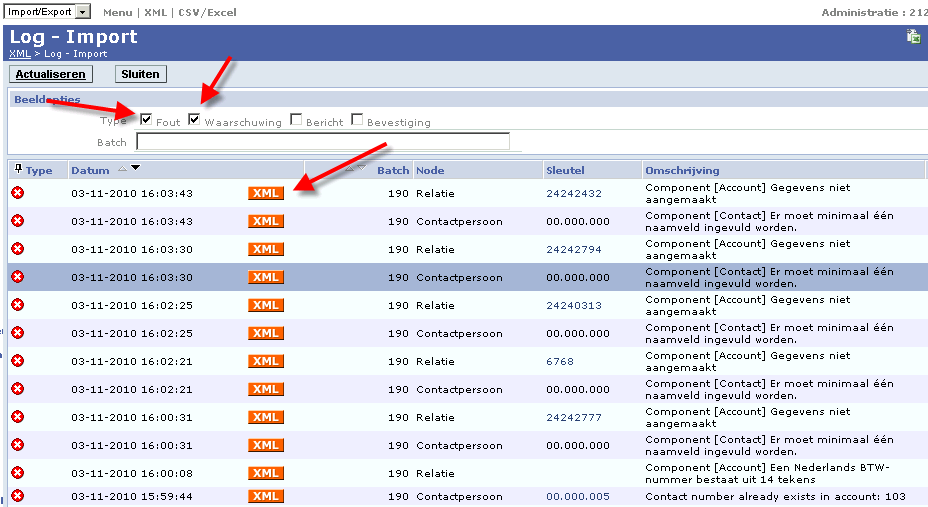Click the Sleutel column header

coord(565,170)
